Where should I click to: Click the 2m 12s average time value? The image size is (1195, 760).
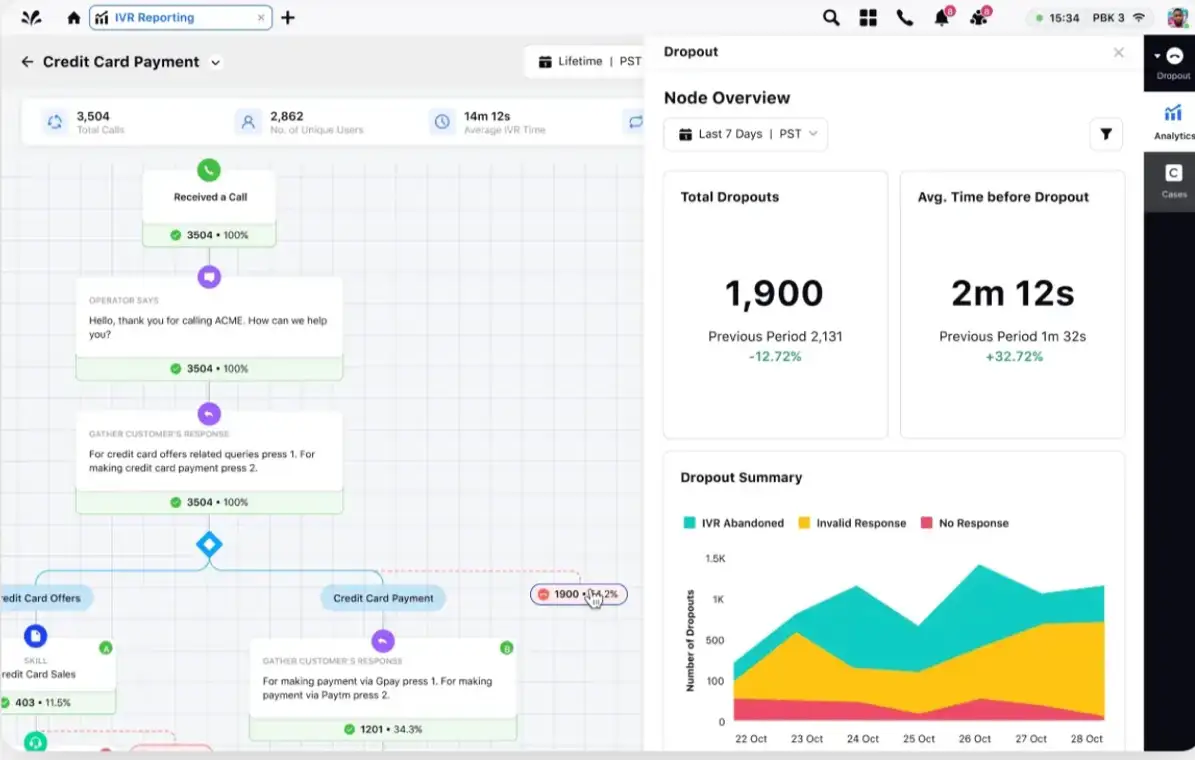(1012, 293)
